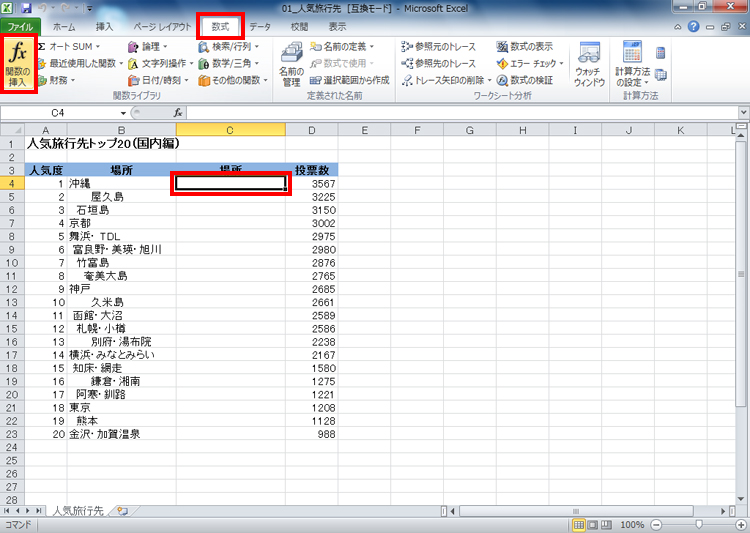Viewport: 750px width, 533px height.
Task: Click the calculate sheet icon
Action: pos(661,75)
